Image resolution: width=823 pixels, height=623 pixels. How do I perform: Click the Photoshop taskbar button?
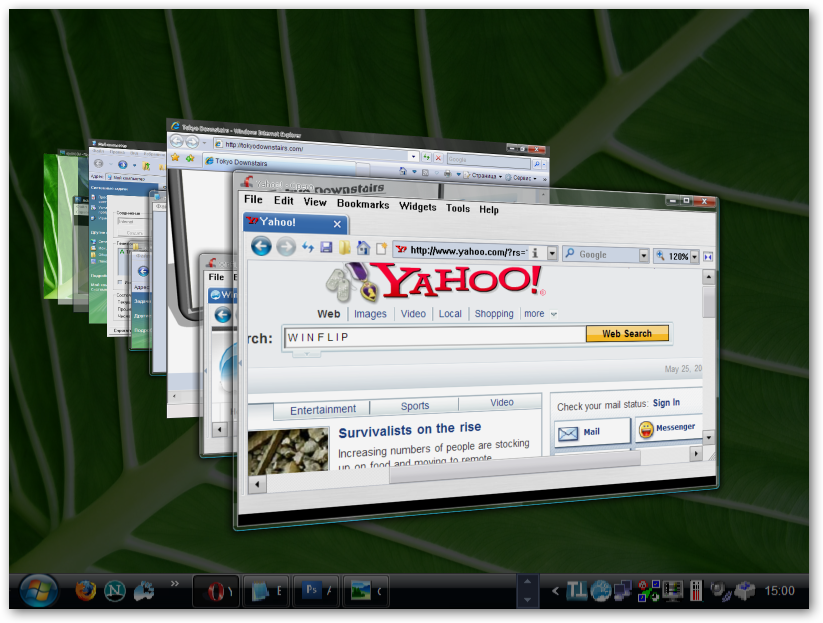[x=316, y=592]
